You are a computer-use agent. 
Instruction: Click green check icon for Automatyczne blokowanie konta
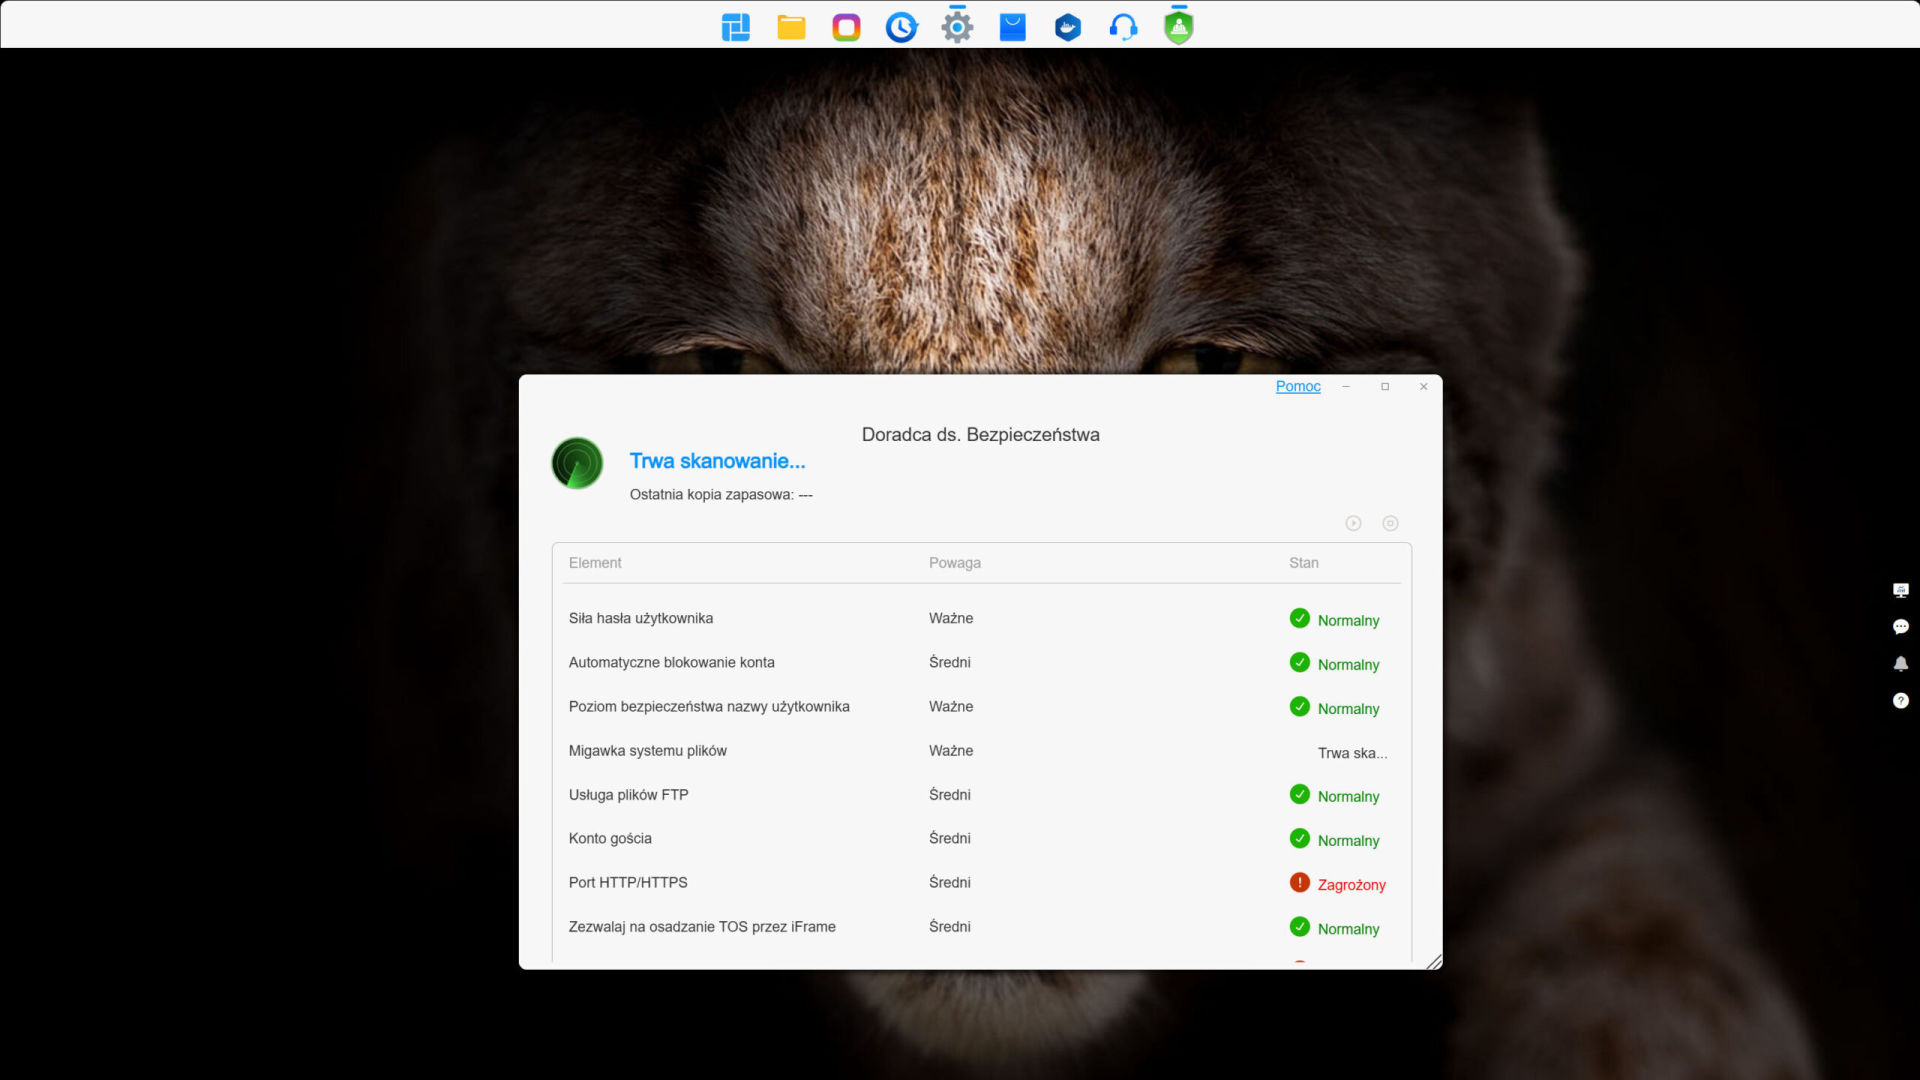(x=1300, y=662)
